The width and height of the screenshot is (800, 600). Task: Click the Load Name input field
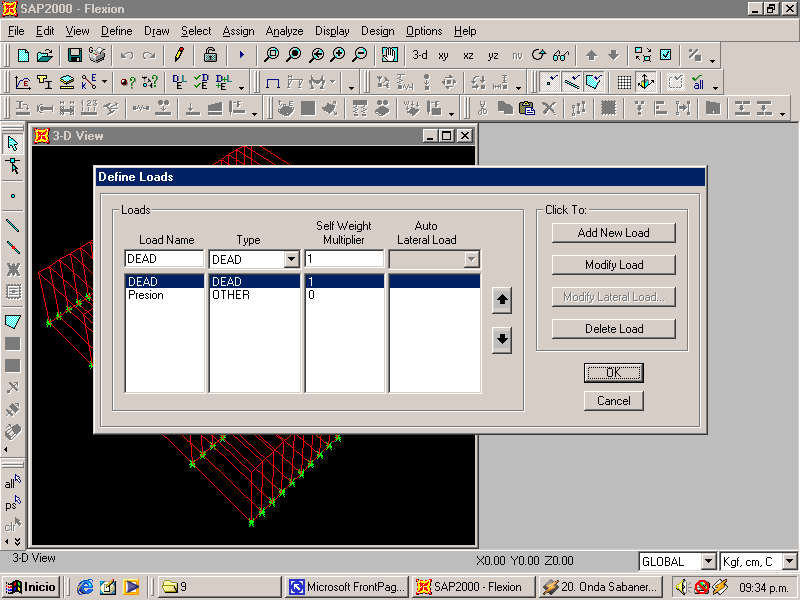click(x=164, y=259)
